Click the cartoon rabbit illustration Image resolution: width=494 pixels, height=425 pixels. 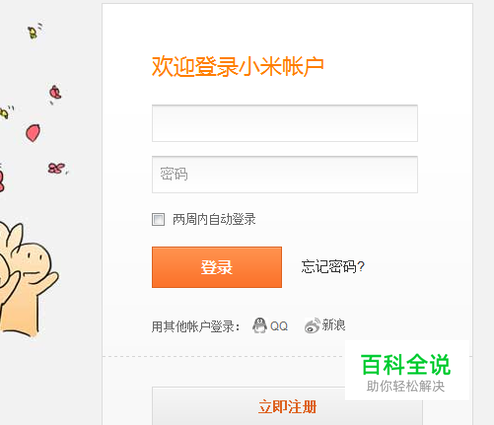(25, 279)
